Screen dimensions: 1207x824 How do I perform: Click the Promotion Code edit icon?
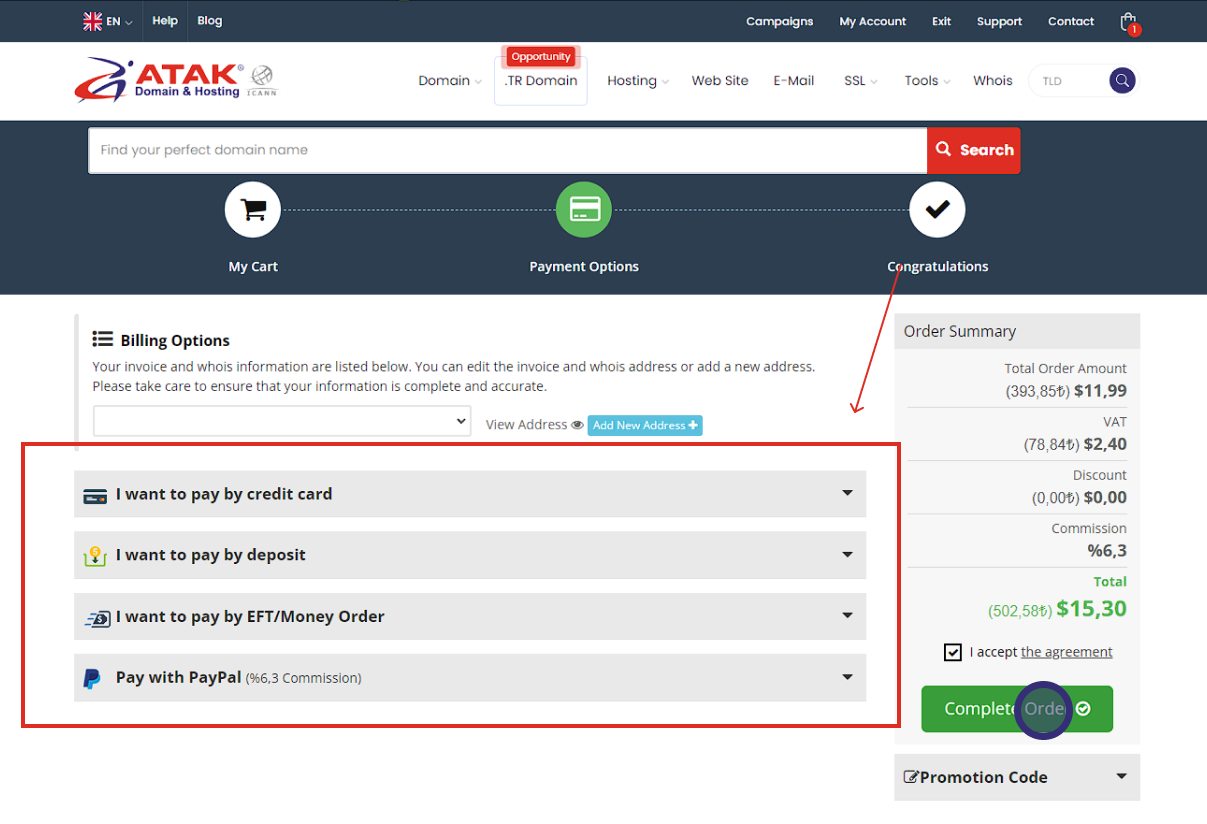[911, 777]
